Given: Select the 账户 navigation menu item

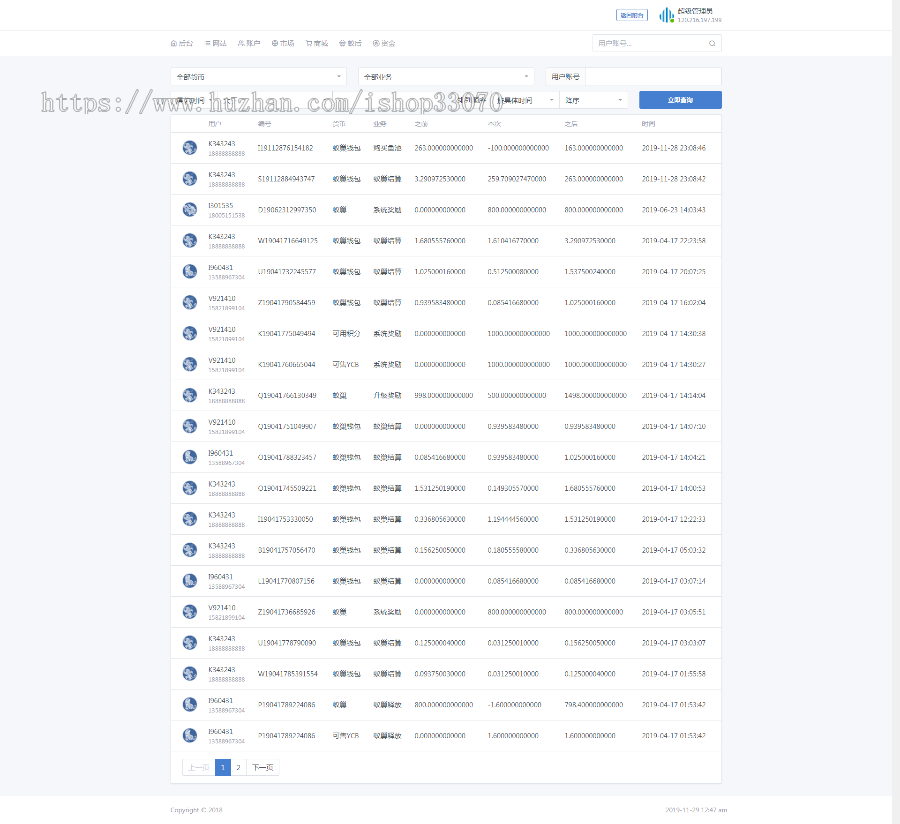Looking at the screenshot, I should click(x=249, y=44).
